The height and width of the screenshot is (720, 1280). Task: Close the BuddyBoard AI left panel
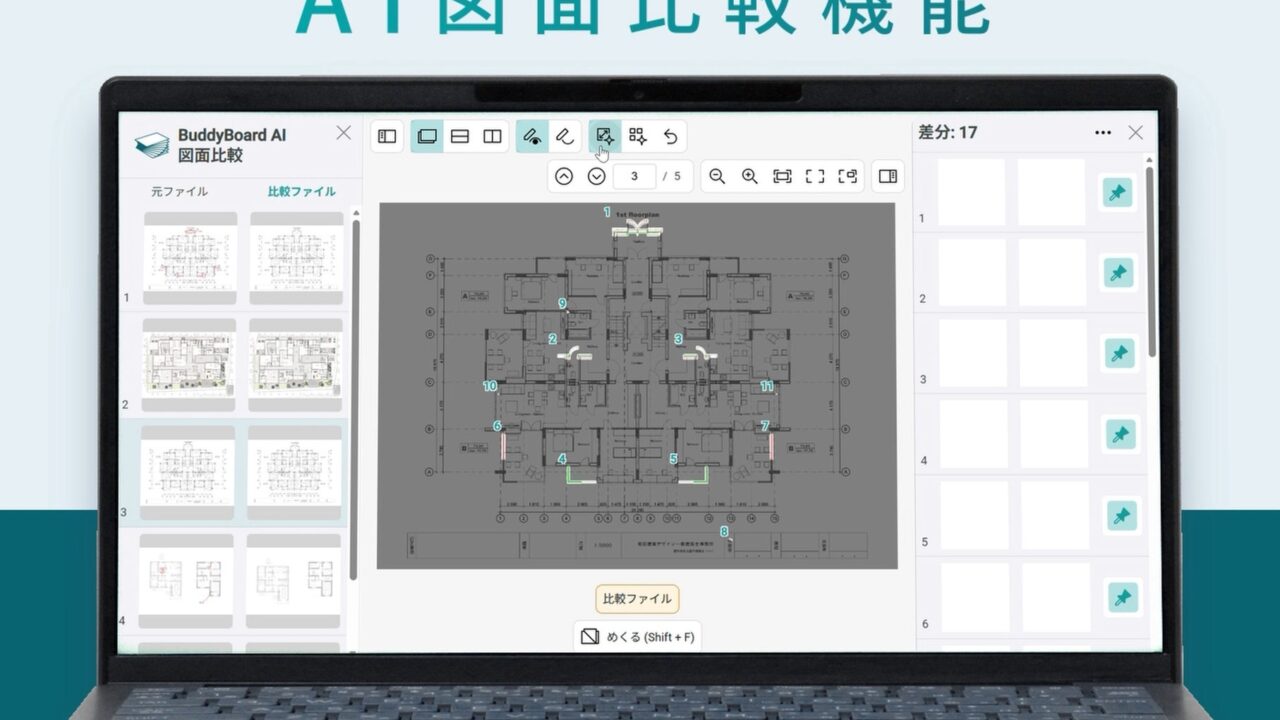(343, 132)
